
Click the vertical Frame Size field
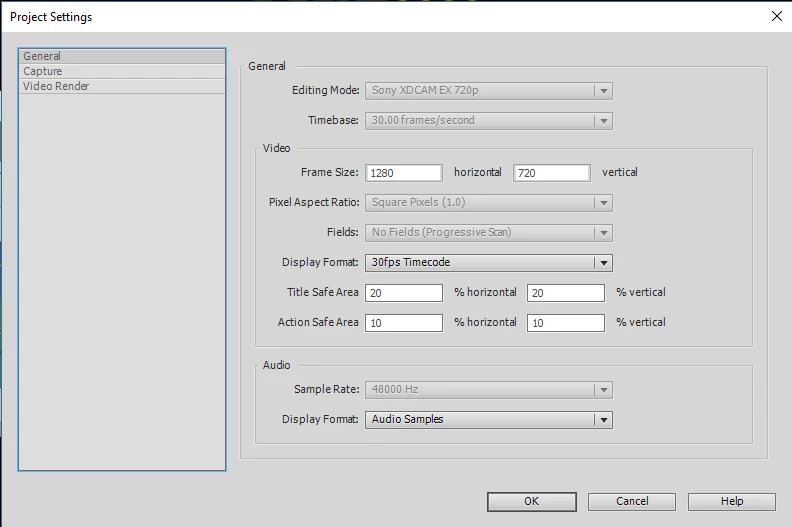point(552,173)
